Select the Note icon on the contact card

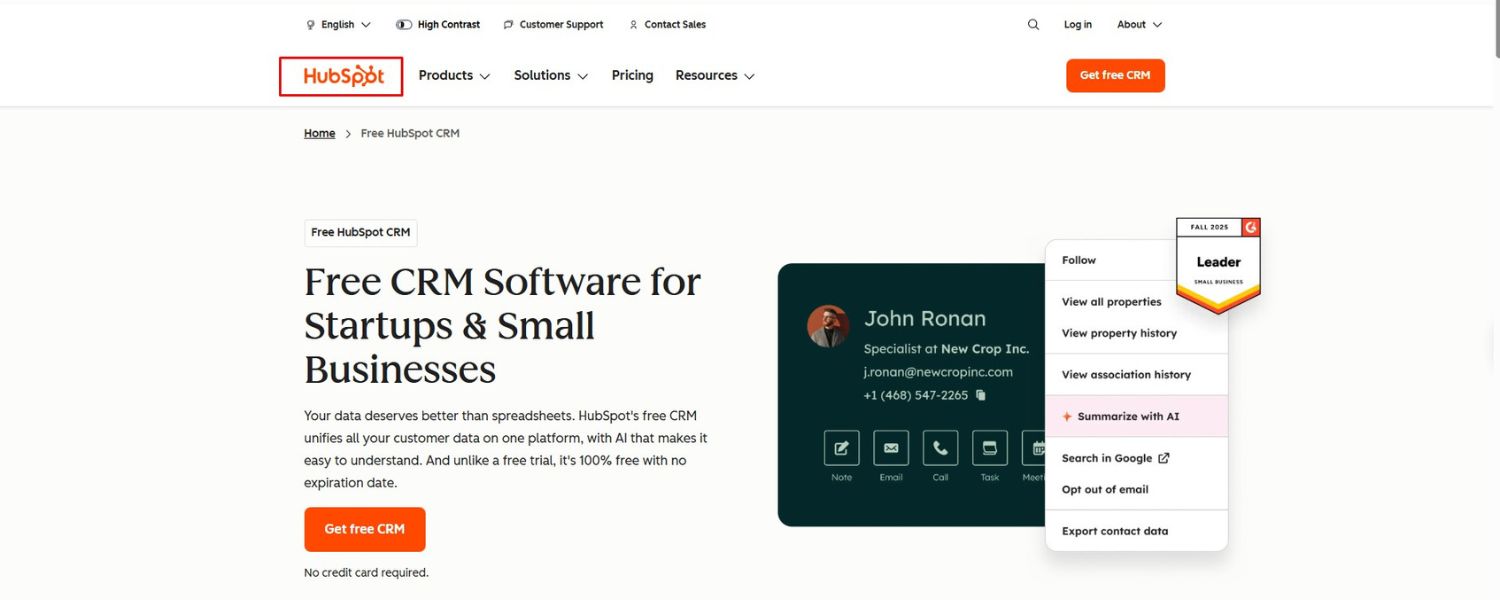pos(841,448)
